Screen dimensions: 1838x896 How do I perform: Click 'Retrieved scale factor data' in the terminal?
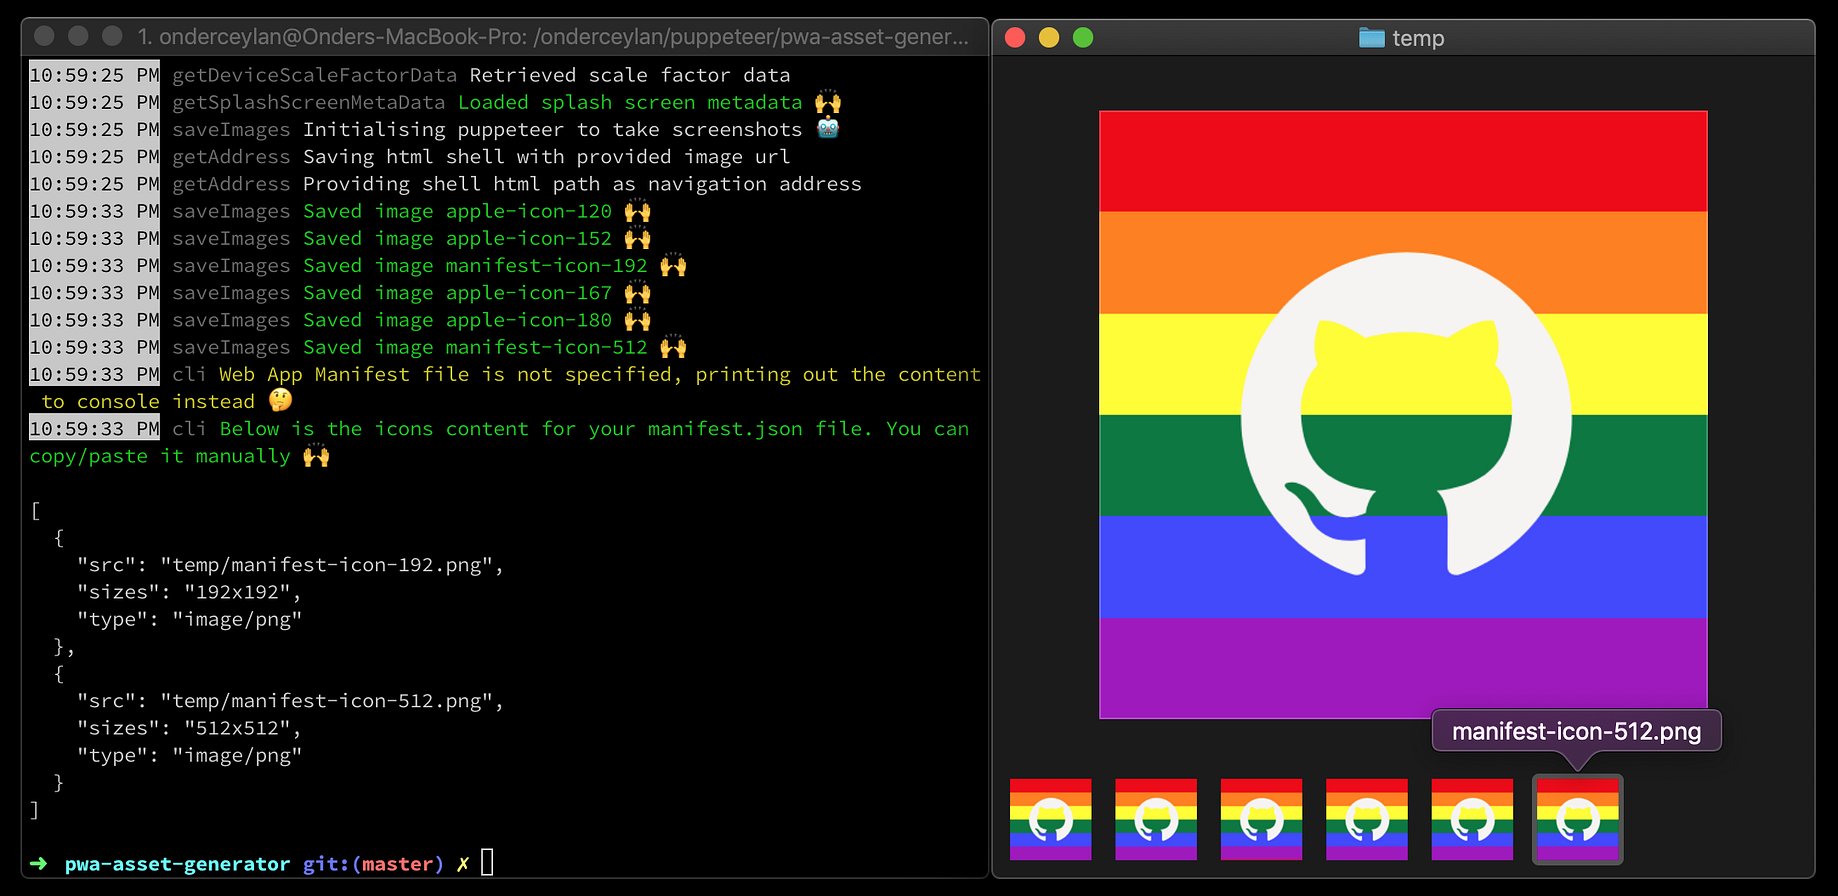click(x=630, y=75)
